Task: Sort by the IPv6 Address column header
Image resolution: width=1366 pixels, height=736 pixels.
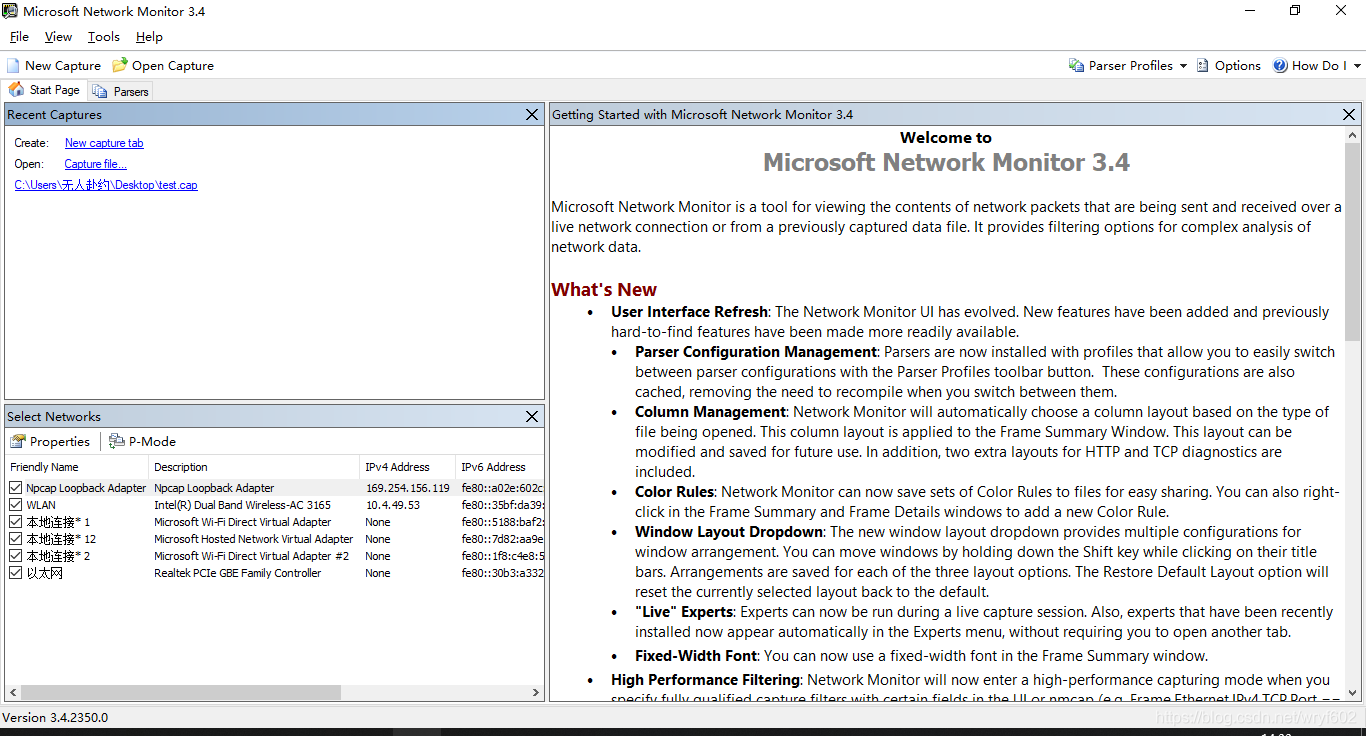Action: pyautogui.click(x=499, y=467)
